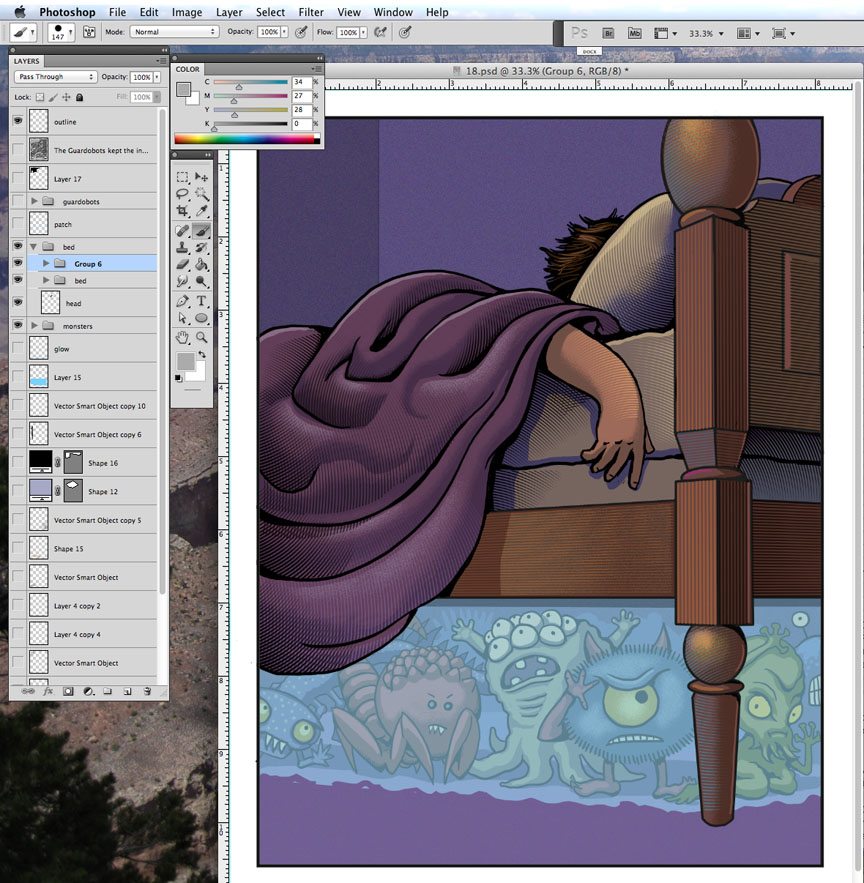The width and height of the screenshot is (864, 883).
Task: Select the Eraser tool
Action: [182, 264]
